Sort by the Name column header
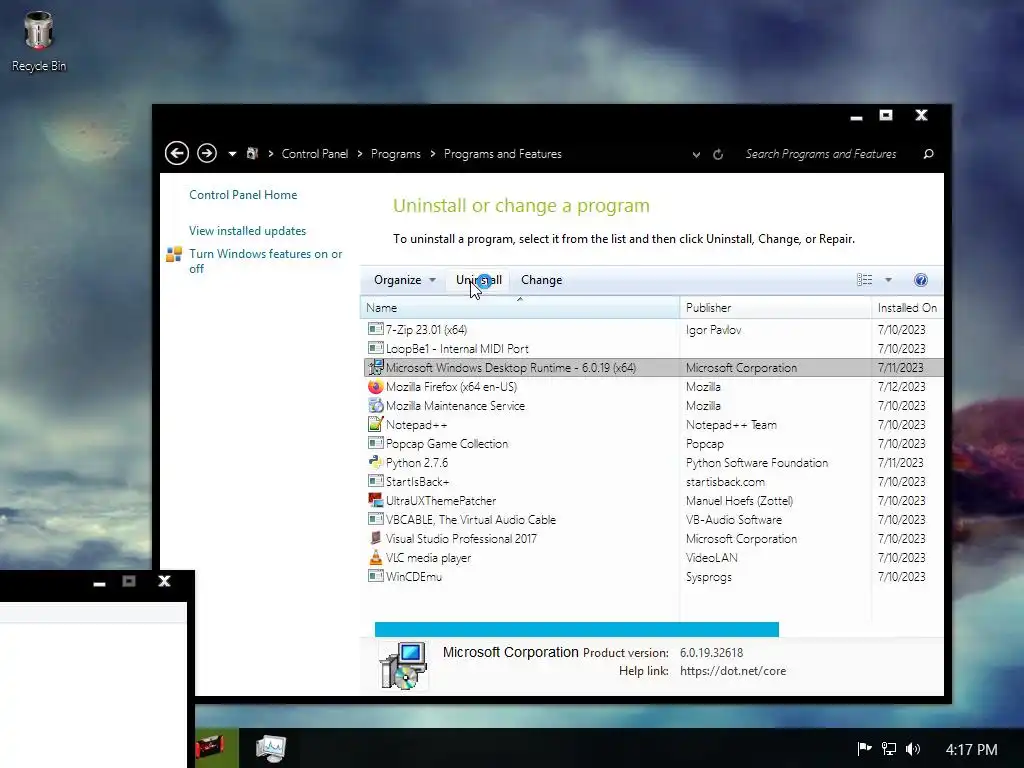The height and width of the screenshot is (768, 1024). [x=519, y=308]
